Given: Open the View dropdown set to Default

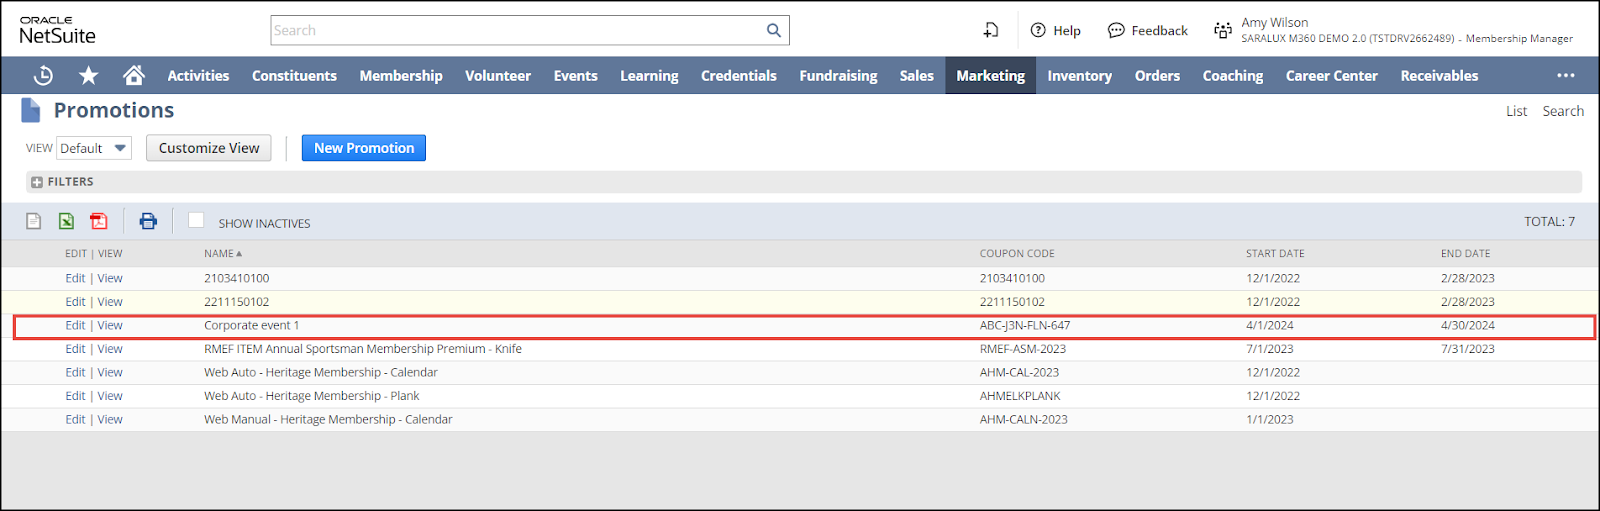Looking at the screenshot, I should coord(94,148).
